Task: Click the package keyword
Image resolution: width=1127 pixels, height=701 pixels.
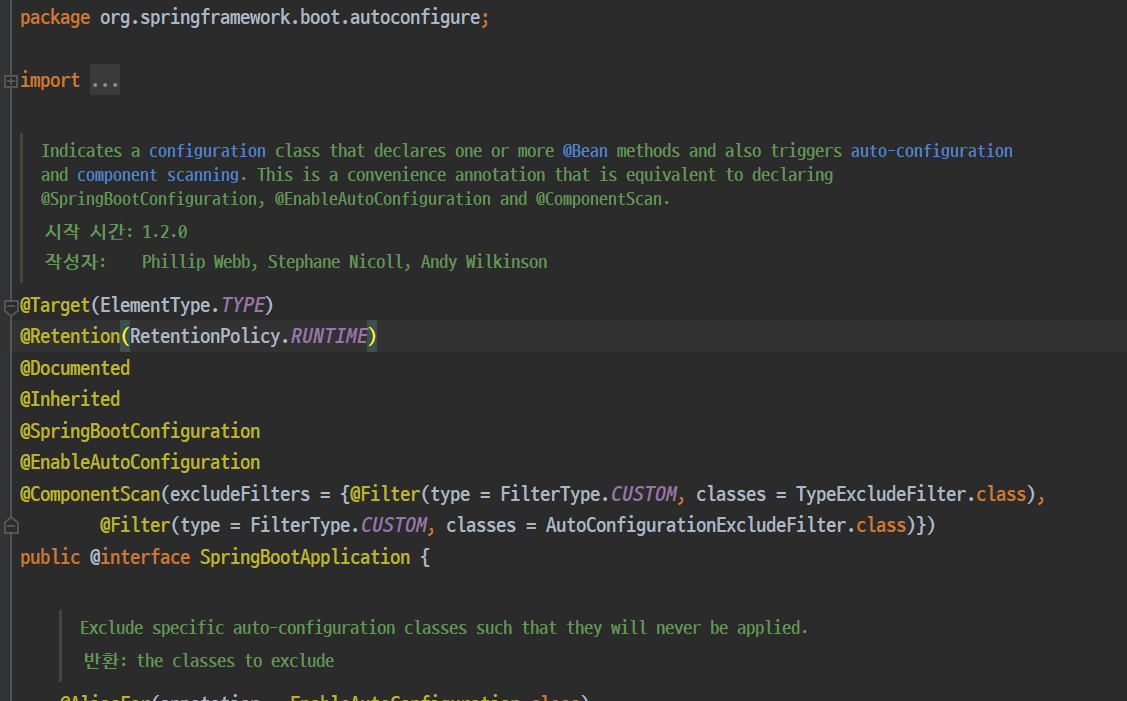Action: coord(55,17)
